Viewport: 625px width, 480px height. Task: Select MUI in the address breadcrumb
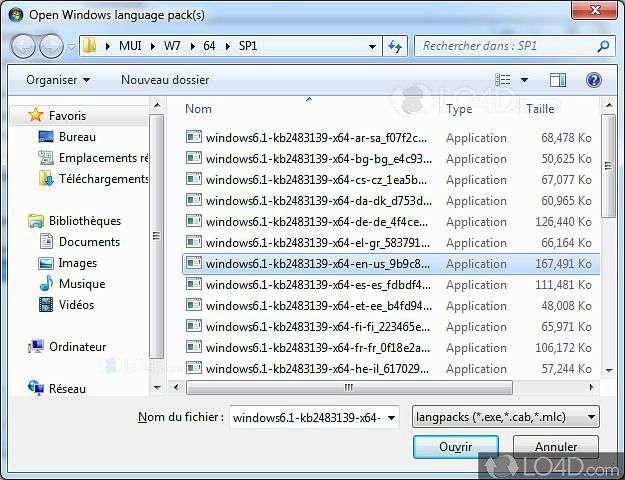point(130,46)
